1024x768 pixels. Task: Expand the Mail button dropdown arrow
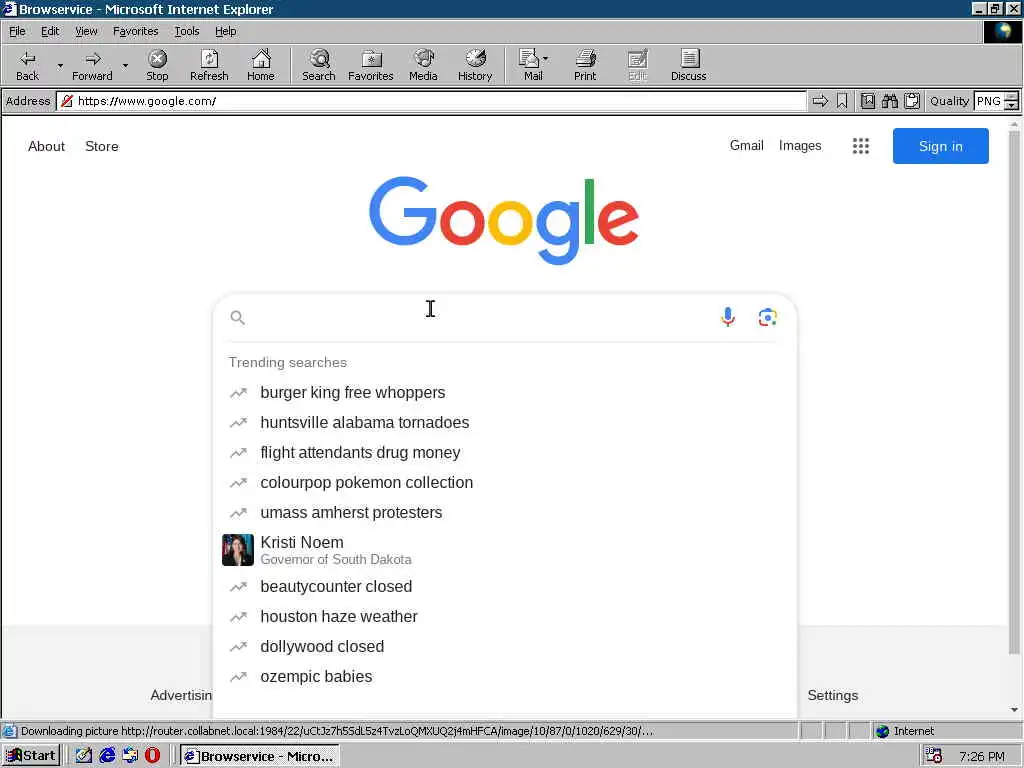[x=545, y=59]
